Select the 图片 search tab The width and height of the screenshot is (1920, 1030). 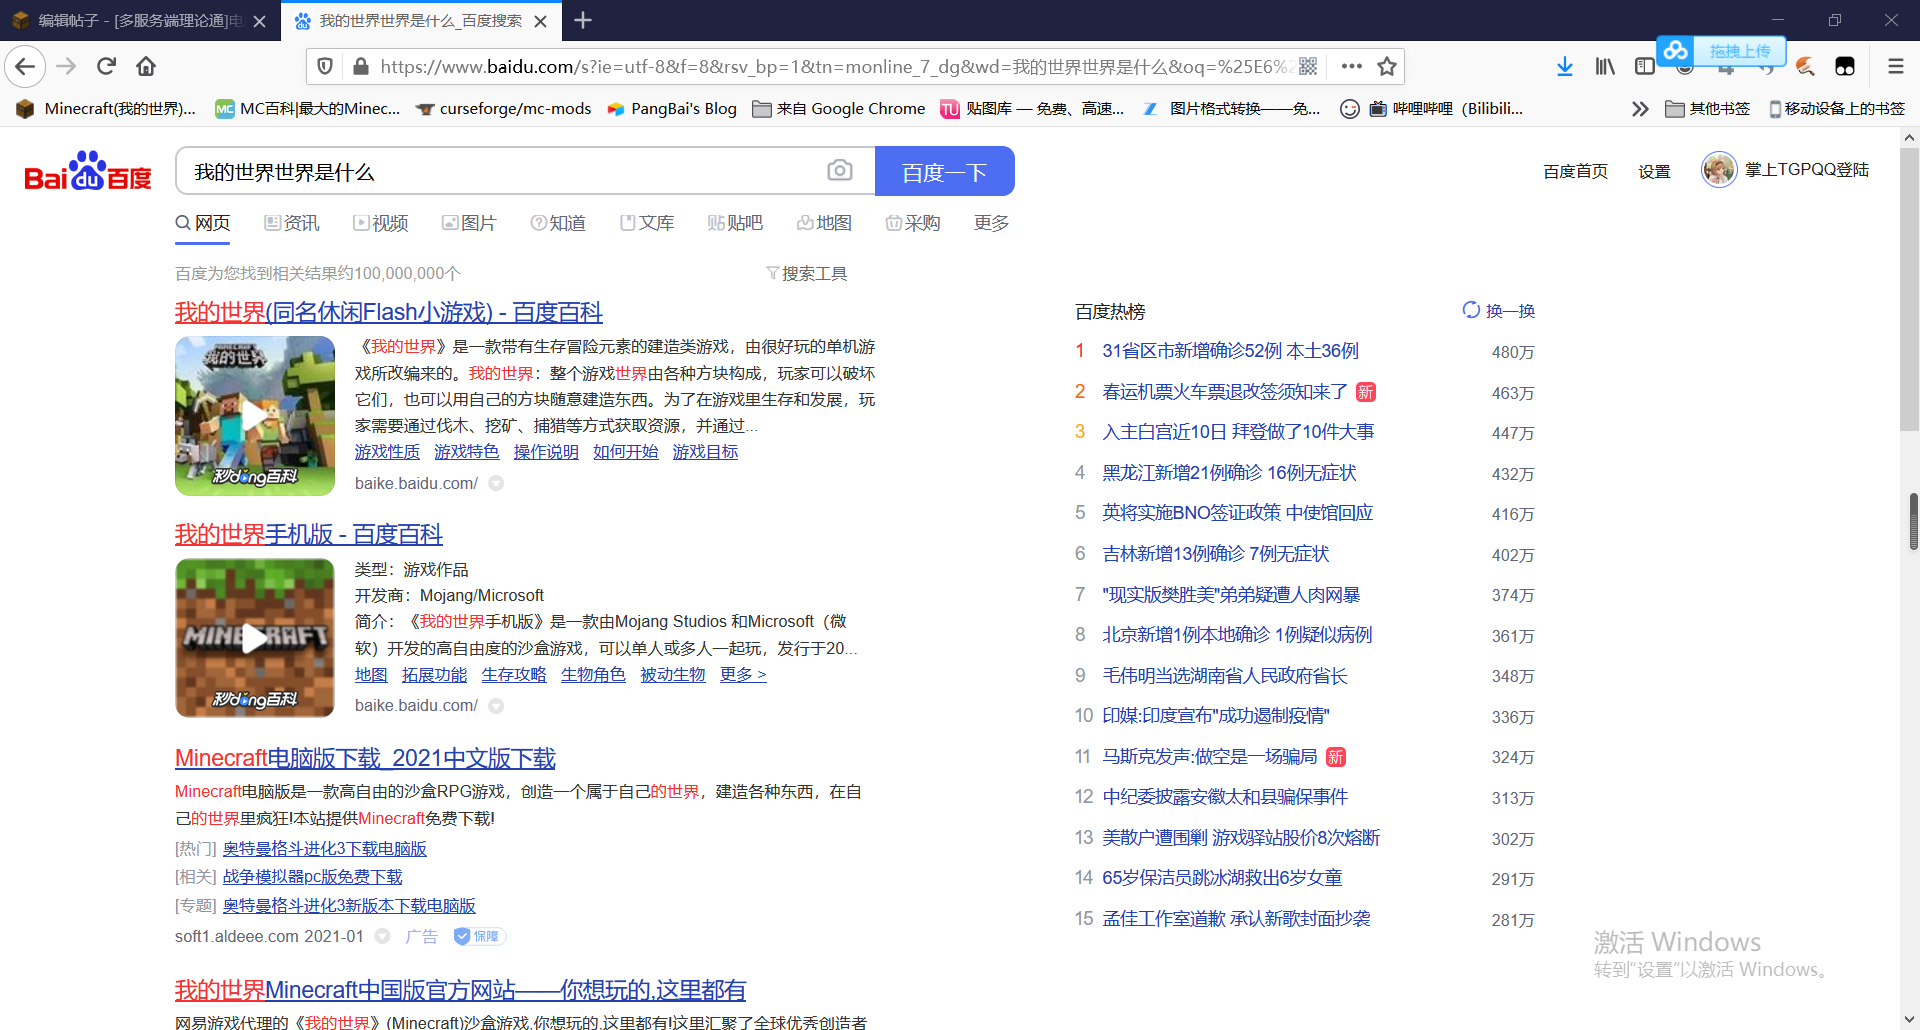pyautogui.click(x=469, y=223)
